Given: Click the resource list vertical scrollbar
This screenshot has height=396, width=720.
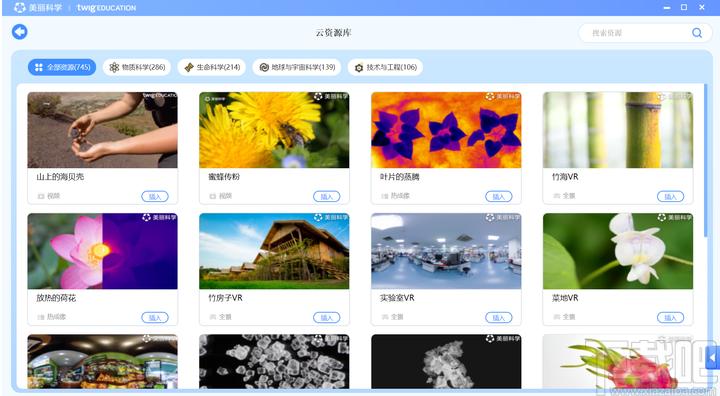Looking at the screenshot, I should click(x=706, y=161).
